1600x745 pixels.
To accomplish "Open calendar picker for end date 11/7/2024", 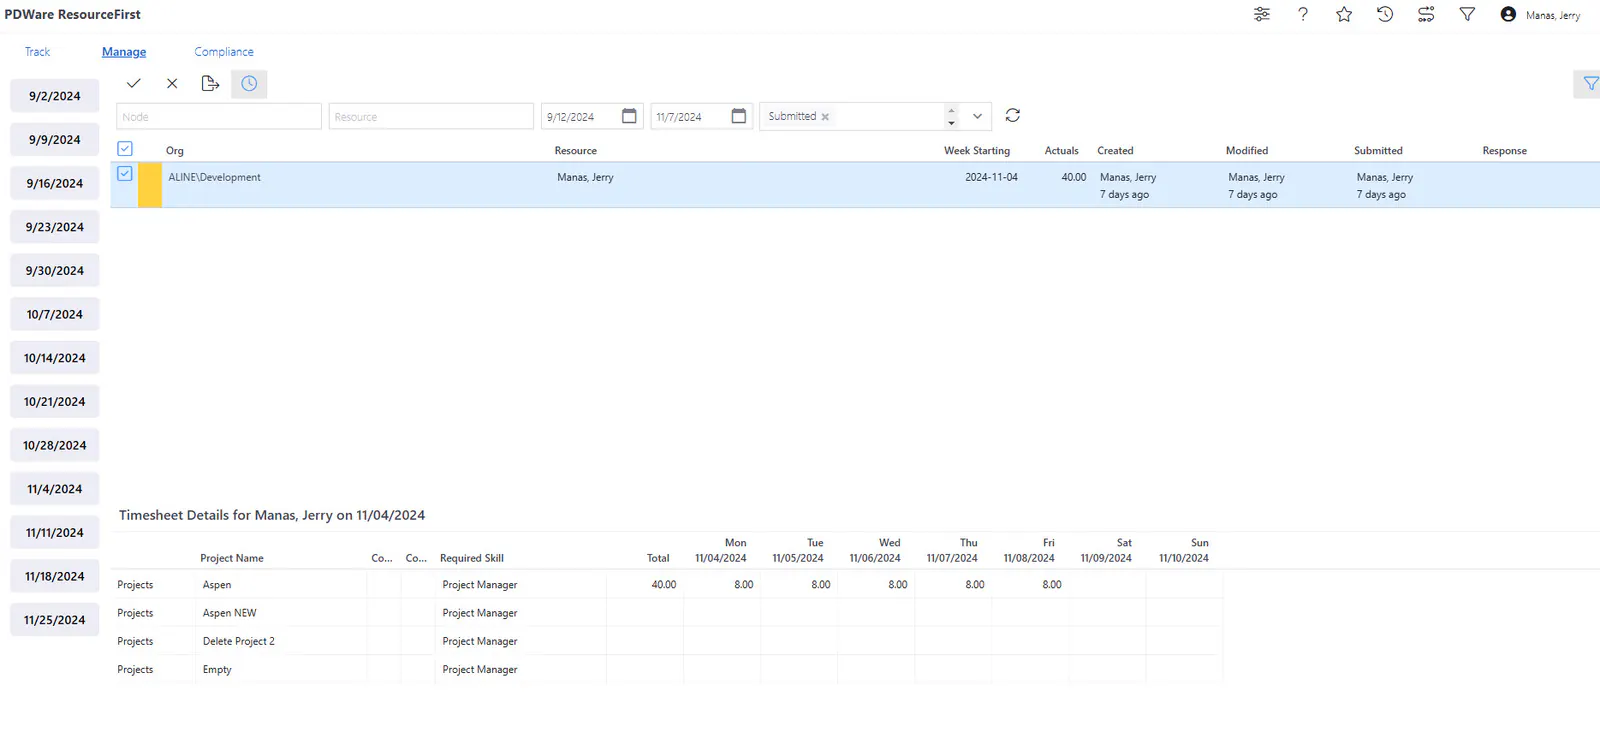I will (739, 116).
